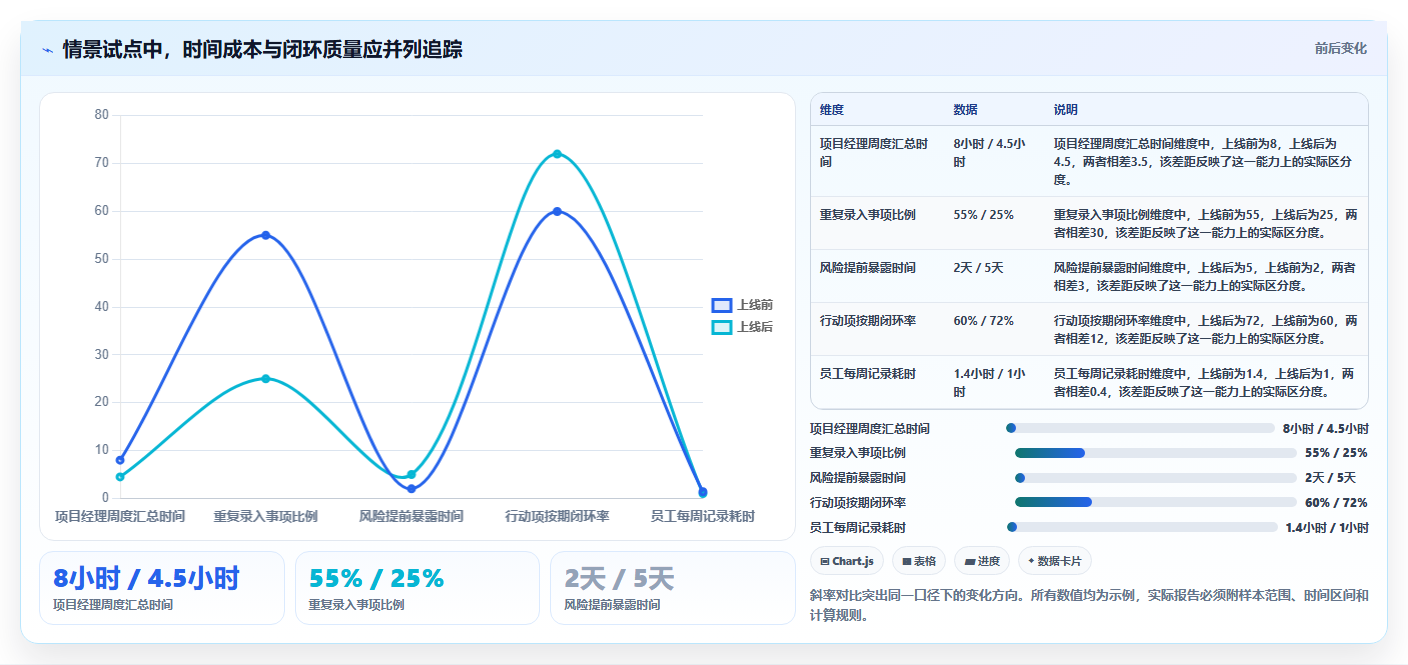1408x665 pixels.
Task: Click the 上线后 peak point at 行动项按期闭环率 (72)
Action: (x=557, y=154)
